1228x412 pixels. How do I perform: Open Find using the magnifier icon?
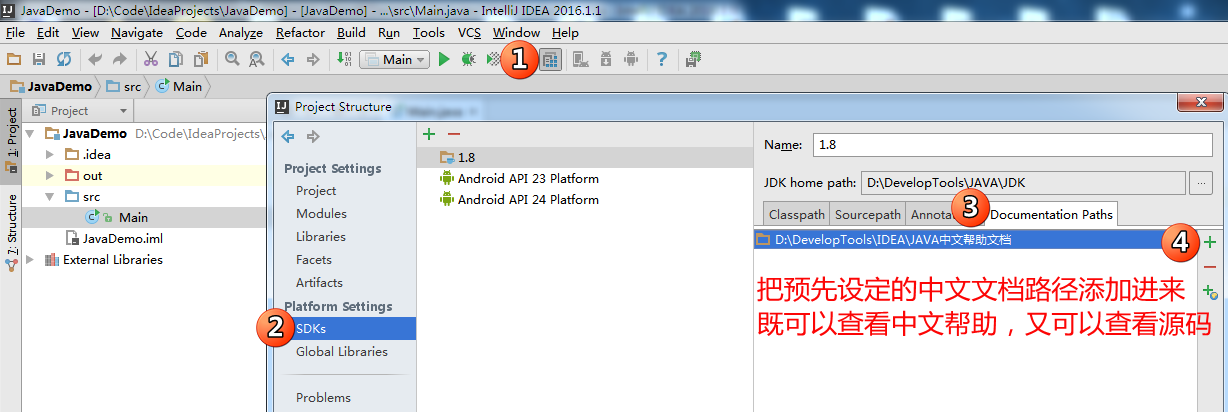(x=232, y=59)
